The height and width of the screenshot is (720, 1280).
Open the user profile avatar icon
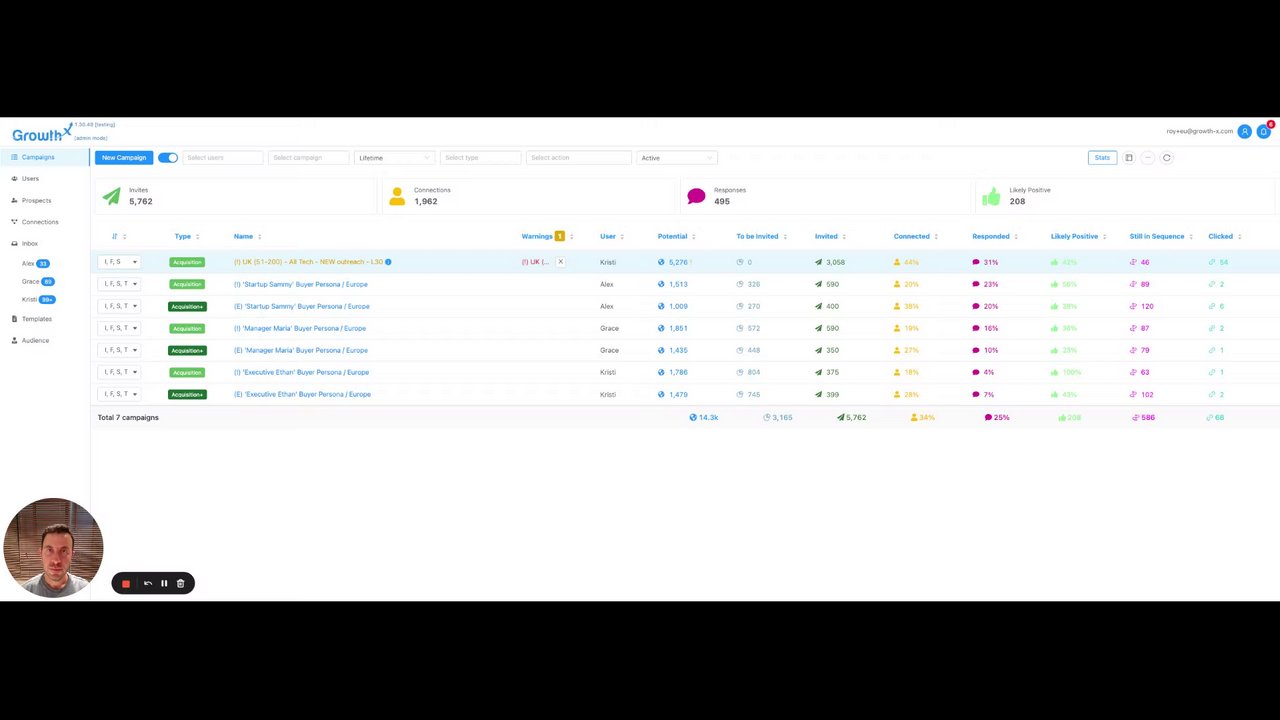(1244, 131)
